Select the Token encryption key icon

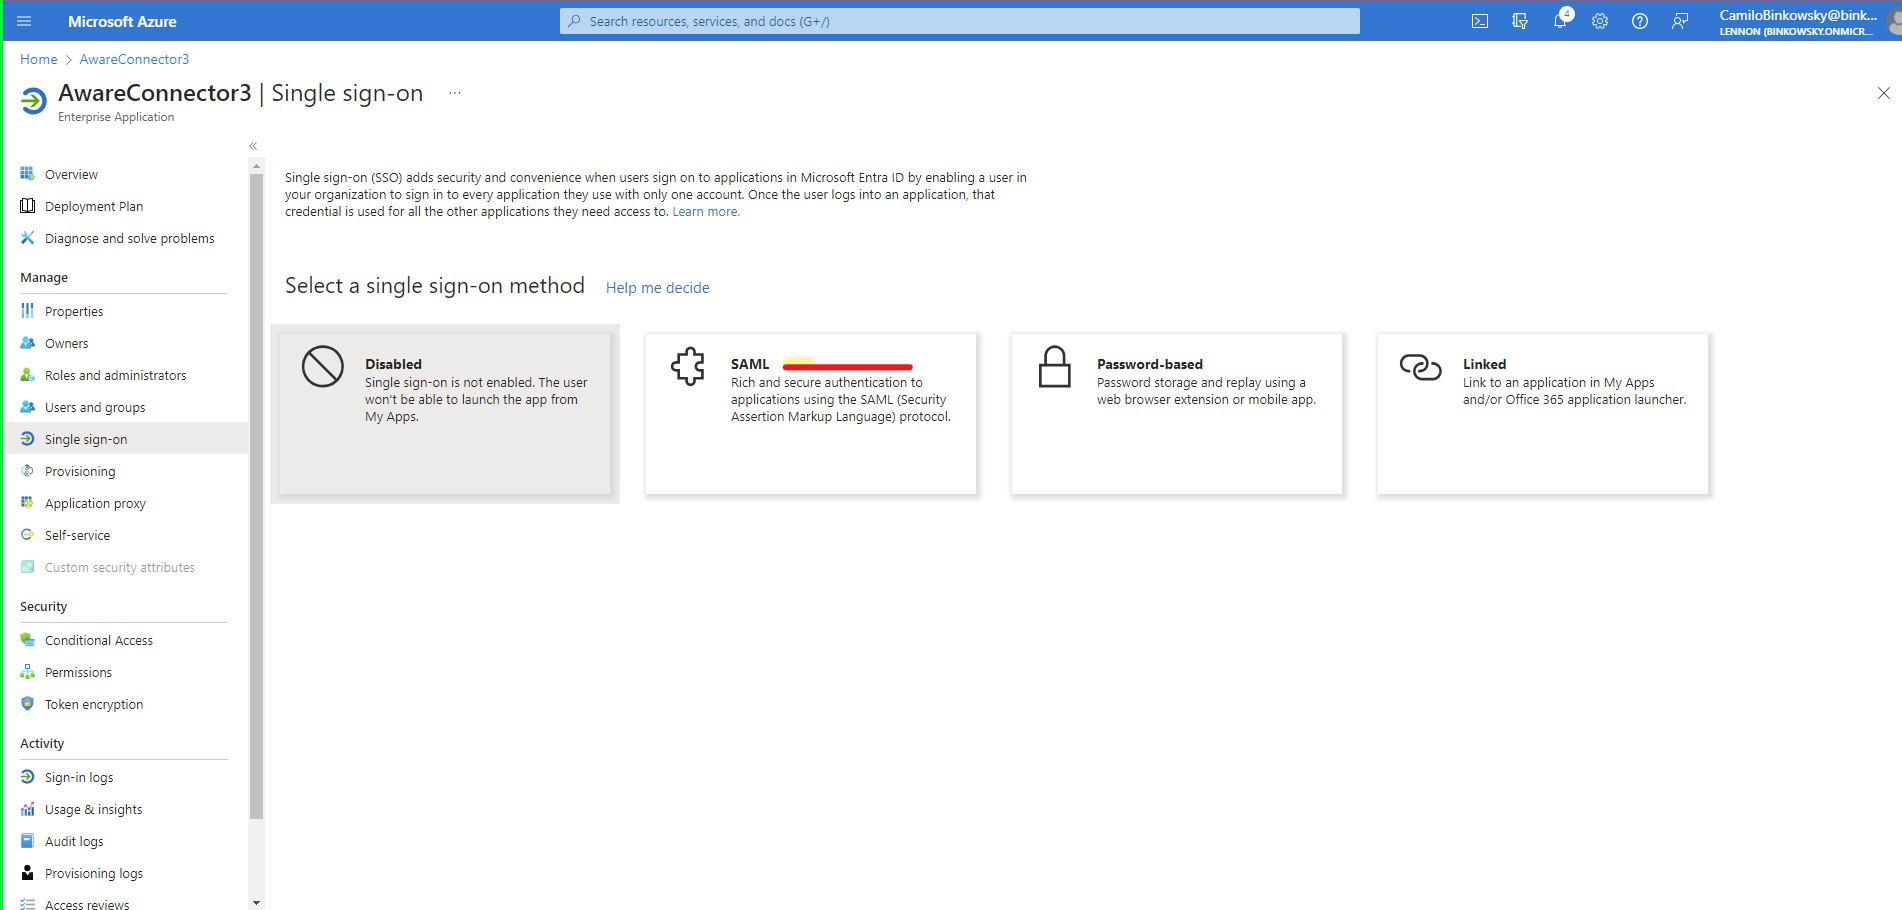pyautogui.click(x=27, y=704)
